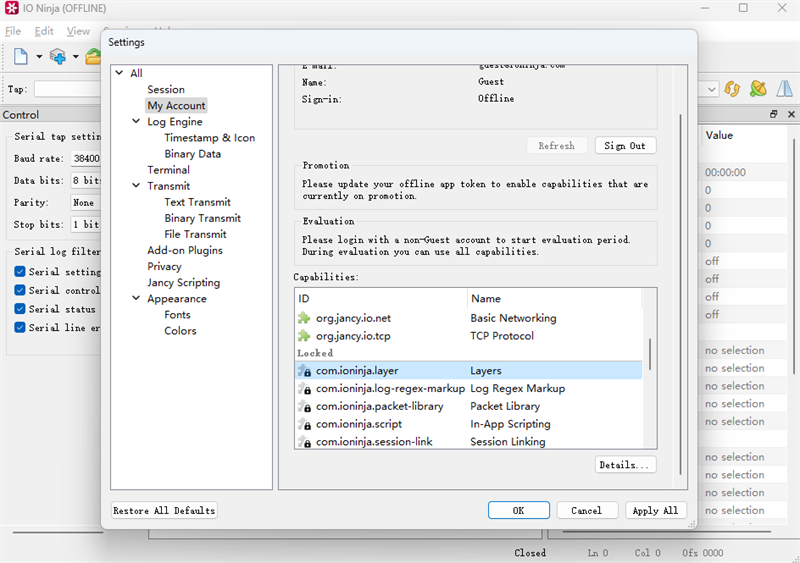Close the side panel with X icon

click(791, 114)
